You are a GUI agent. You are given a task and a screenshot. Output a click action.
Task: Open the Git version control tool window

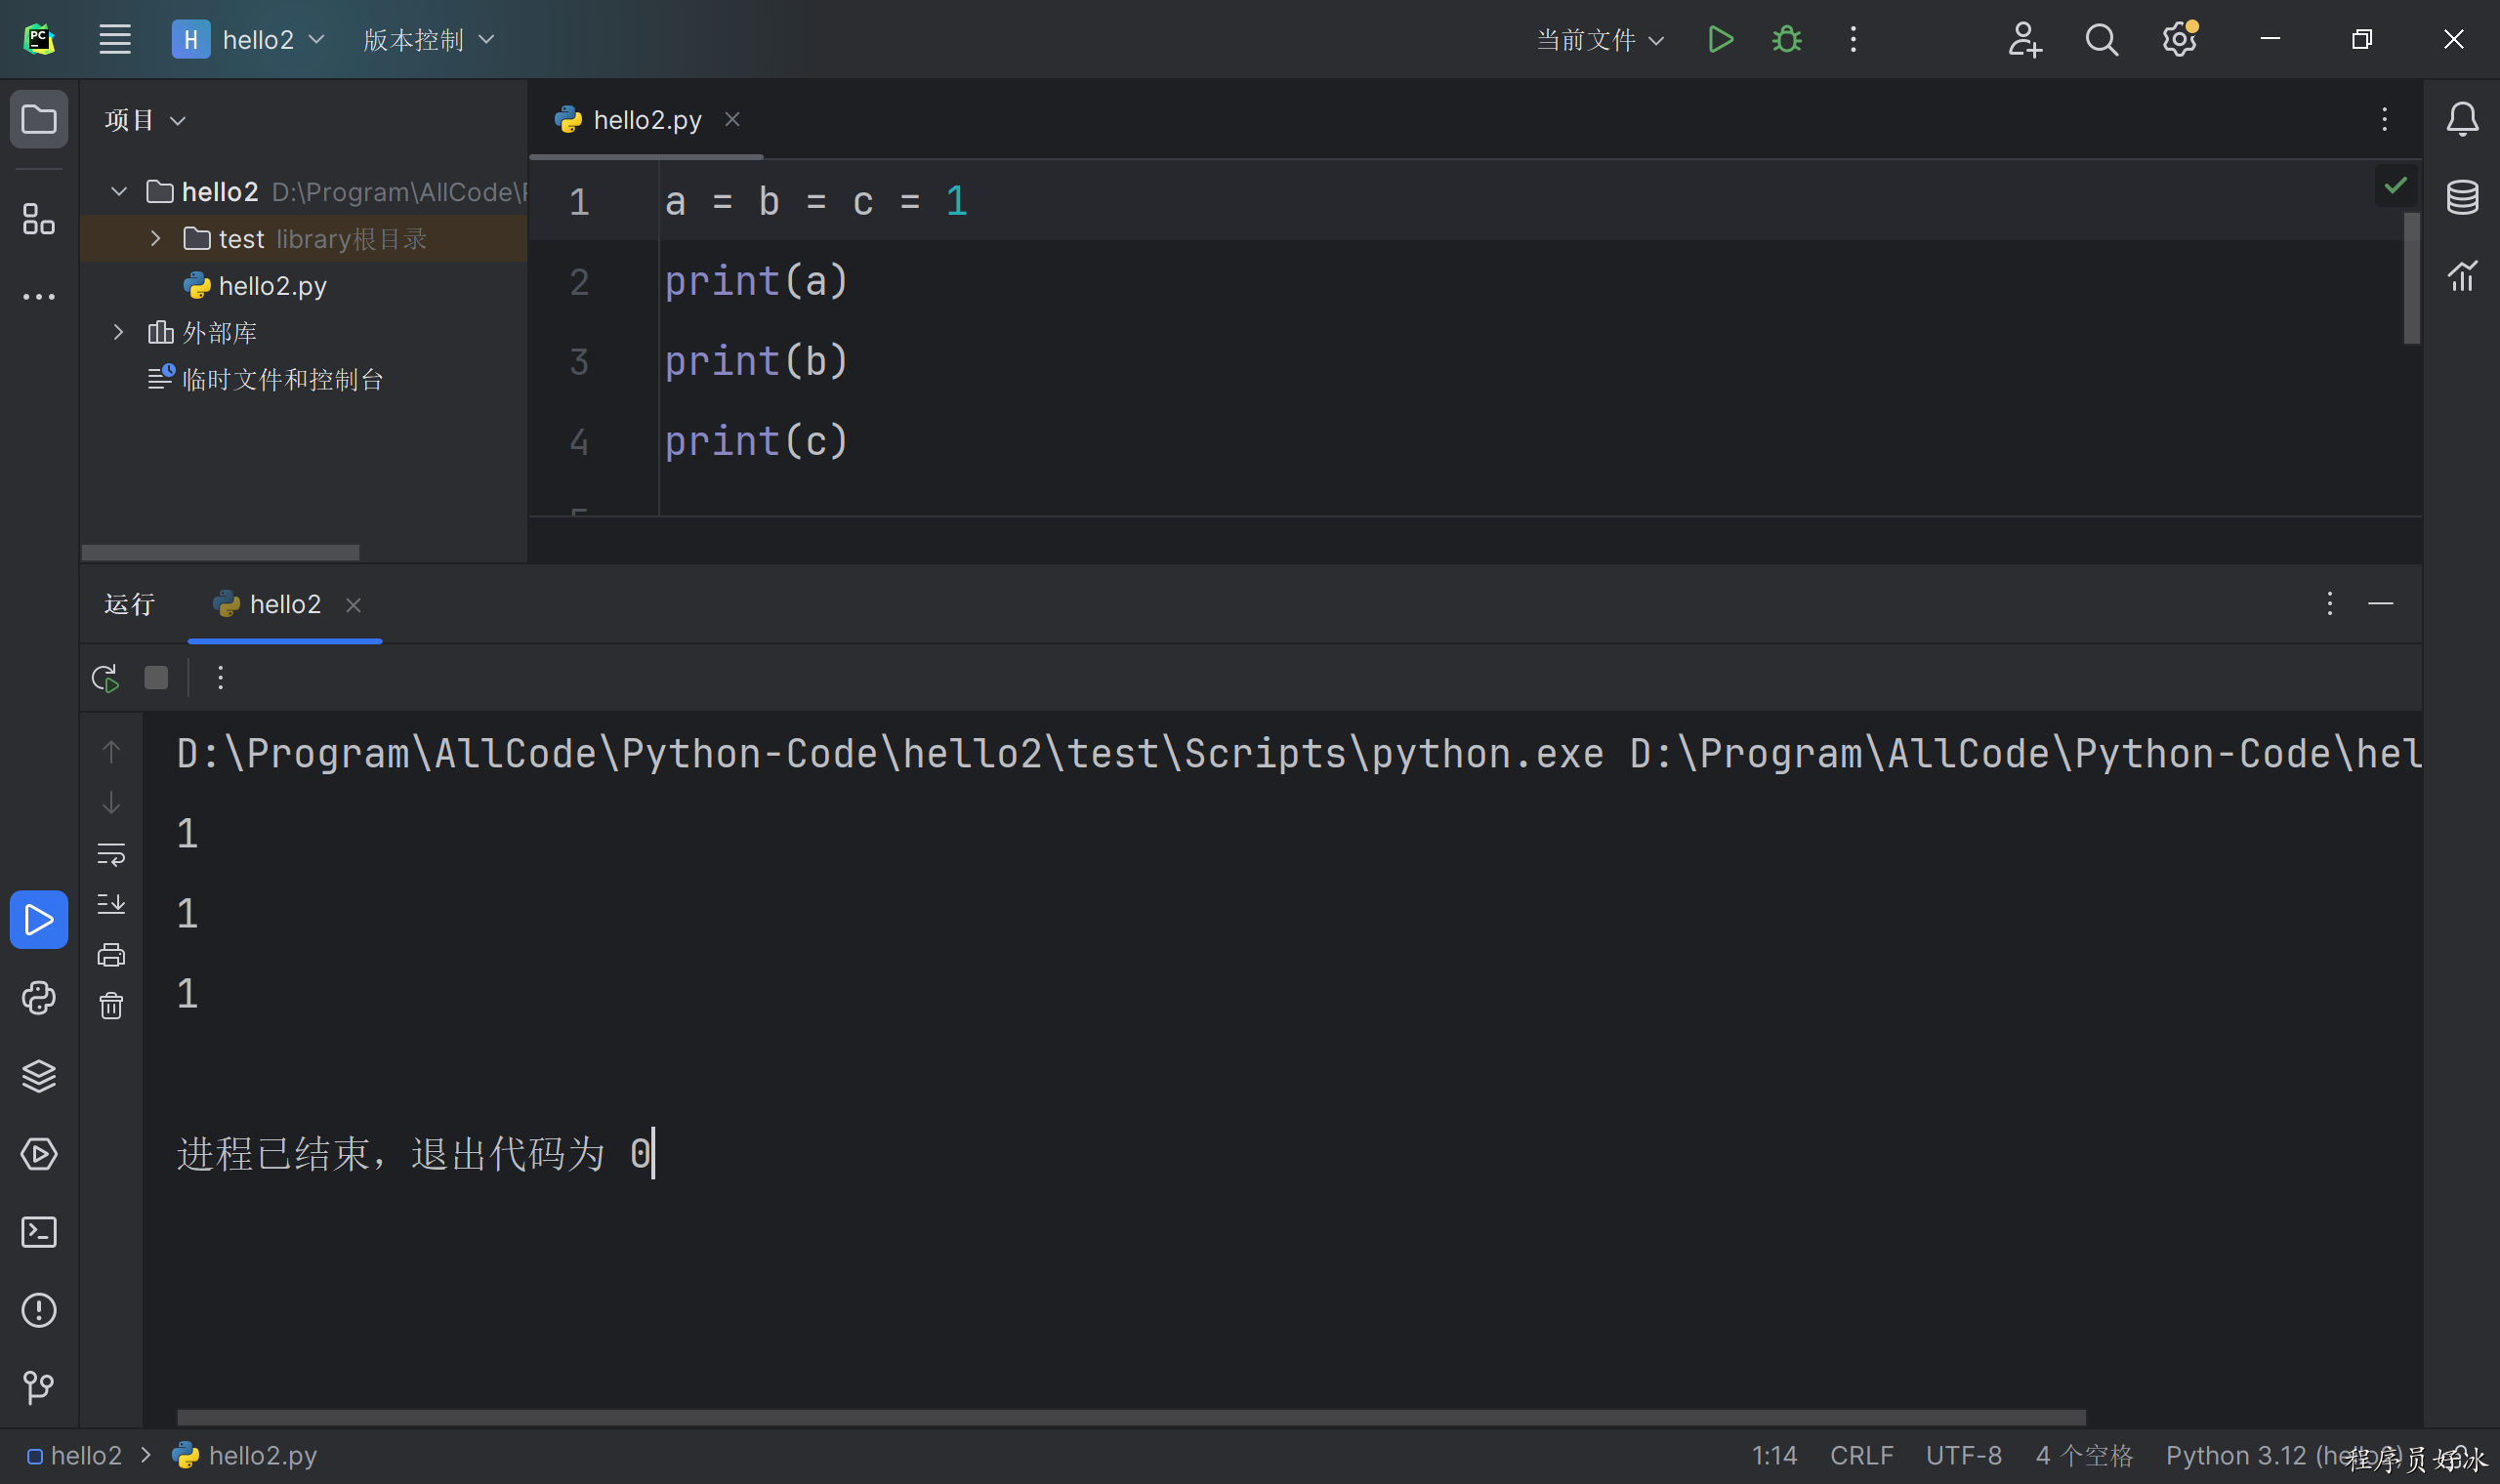39,1388
